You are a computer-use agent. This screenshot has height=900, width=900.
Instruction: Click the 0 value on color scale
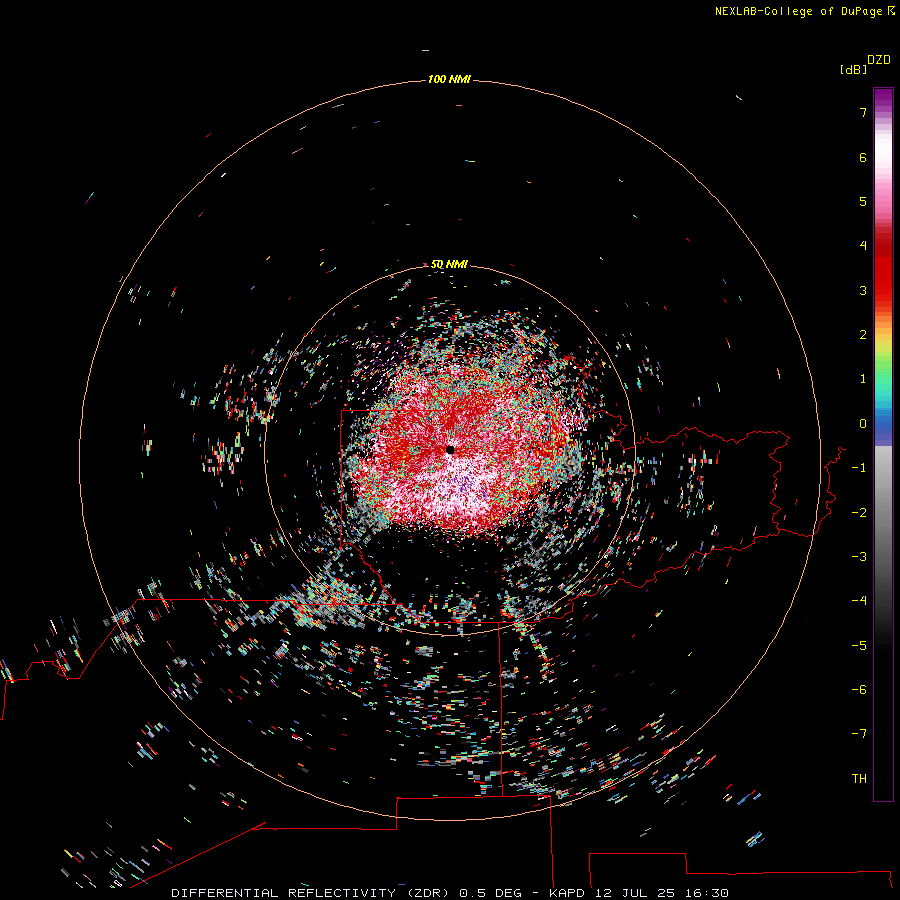point(863,424)
